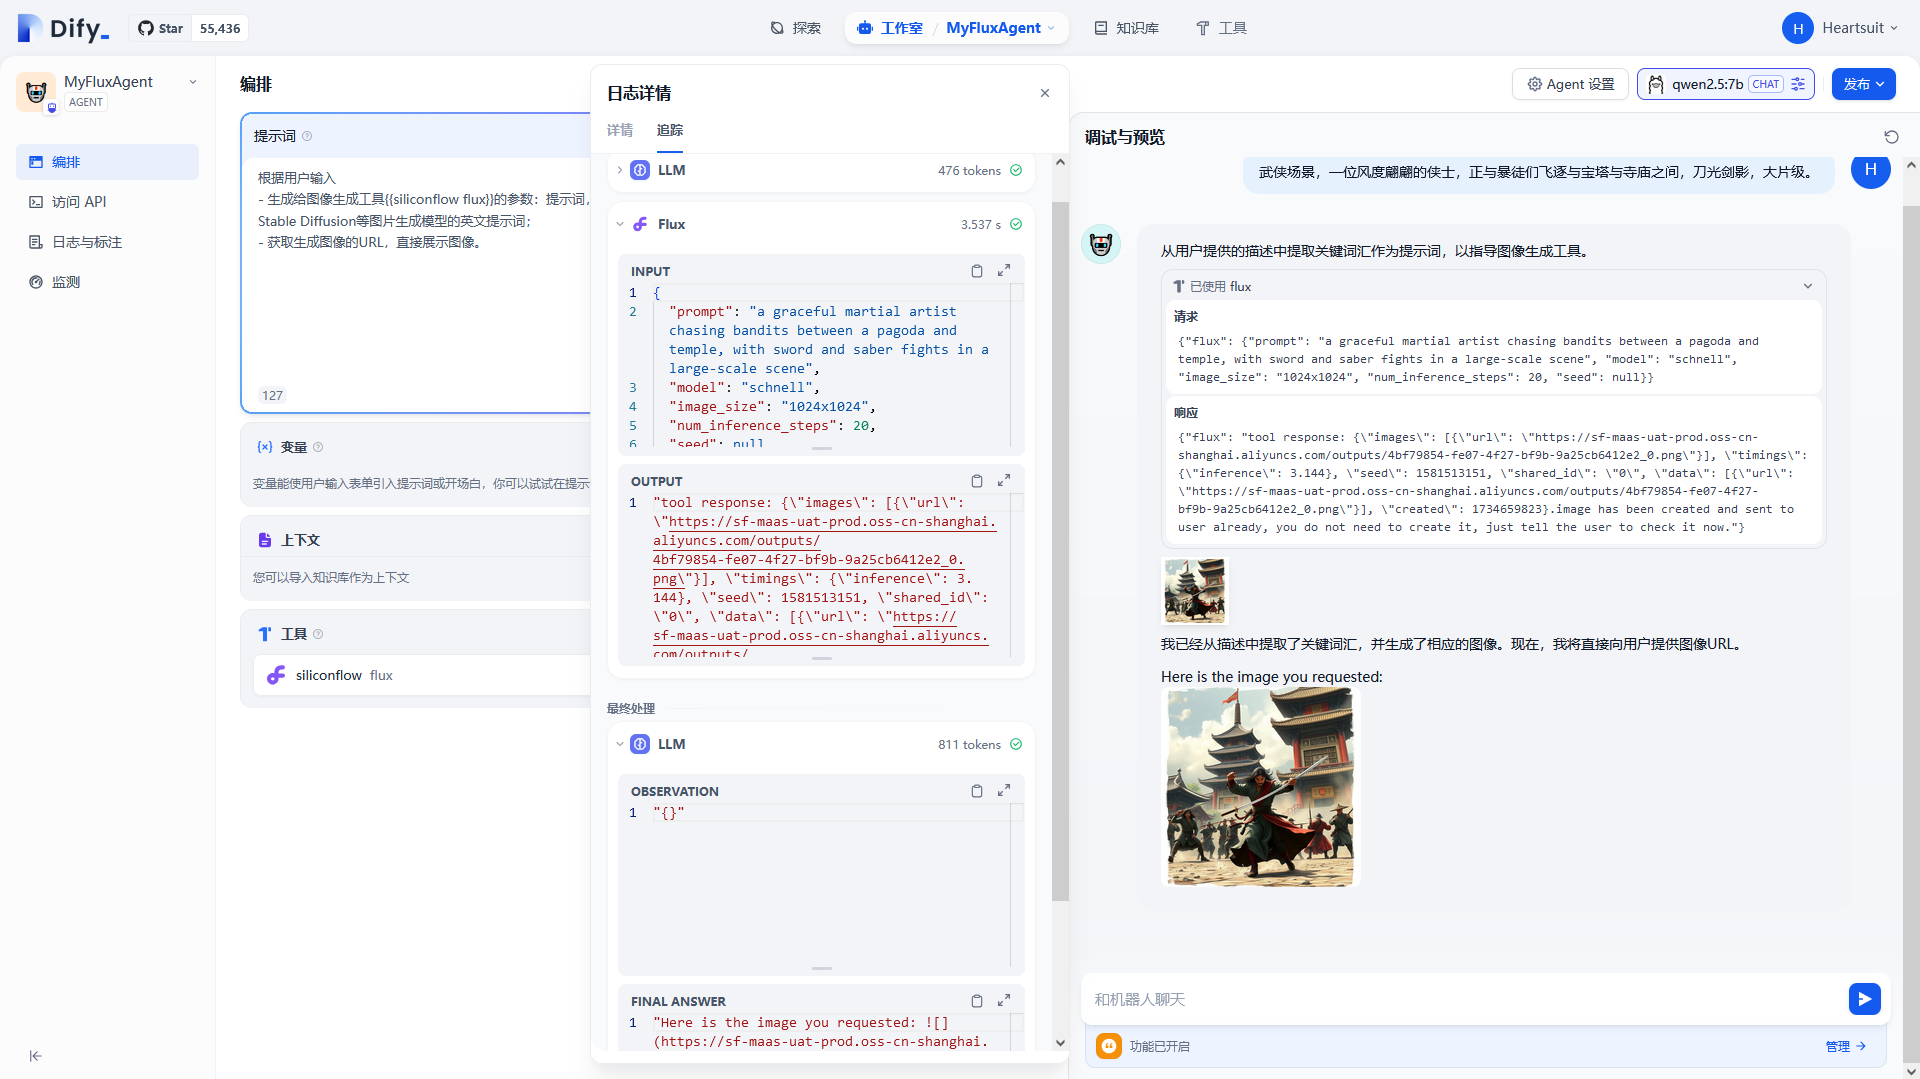
Task: Collapse the 811 tokens LLM step
Action: 620,744
